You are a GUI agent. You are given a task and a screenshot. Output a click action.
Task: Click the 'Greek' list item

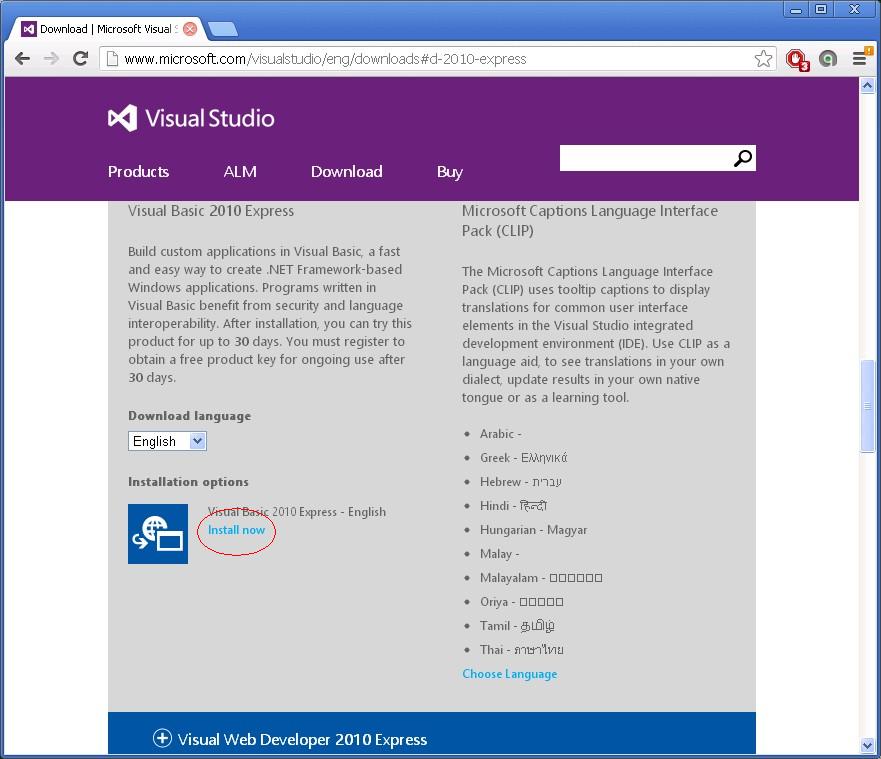pyautogui.click(x=523, y=458)
